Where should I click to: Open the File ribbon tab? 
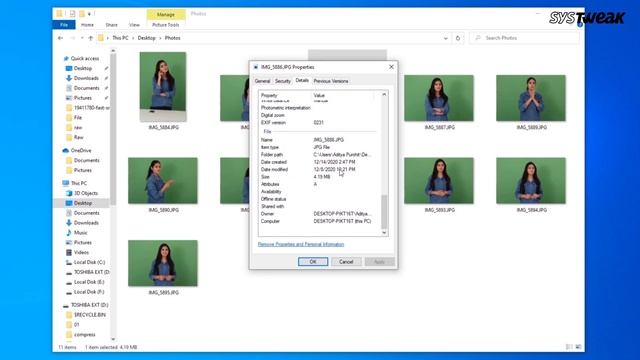(64, 25)
